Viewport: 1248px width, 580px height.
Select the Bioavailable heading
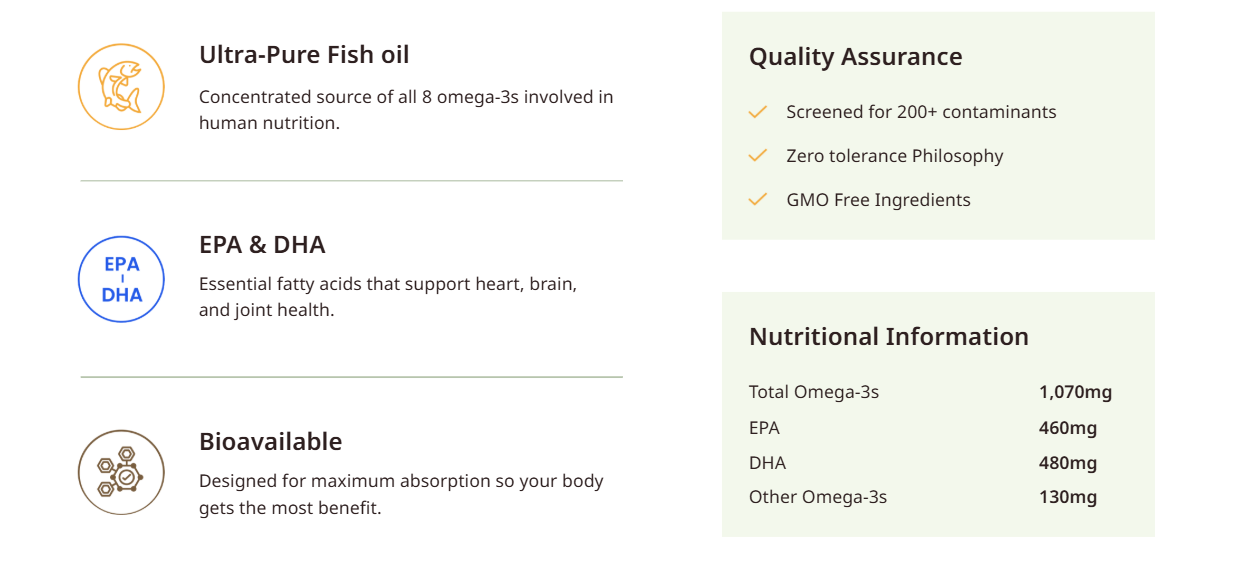click(270, 441)
